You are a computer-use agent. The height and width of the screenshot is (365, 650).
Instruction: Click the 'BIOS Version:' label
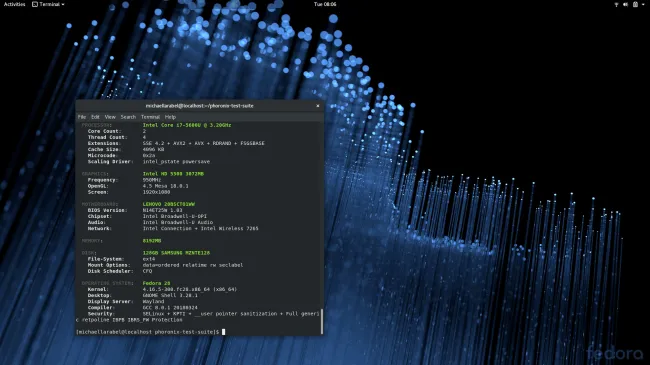(107, 210)
